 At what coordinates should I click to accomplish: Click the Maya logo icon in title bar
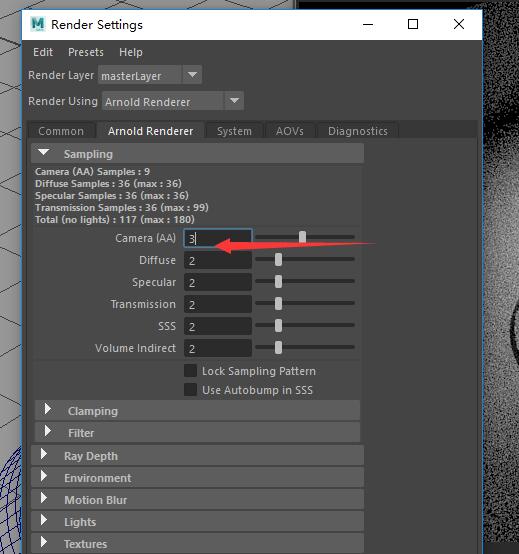point(38,24)
